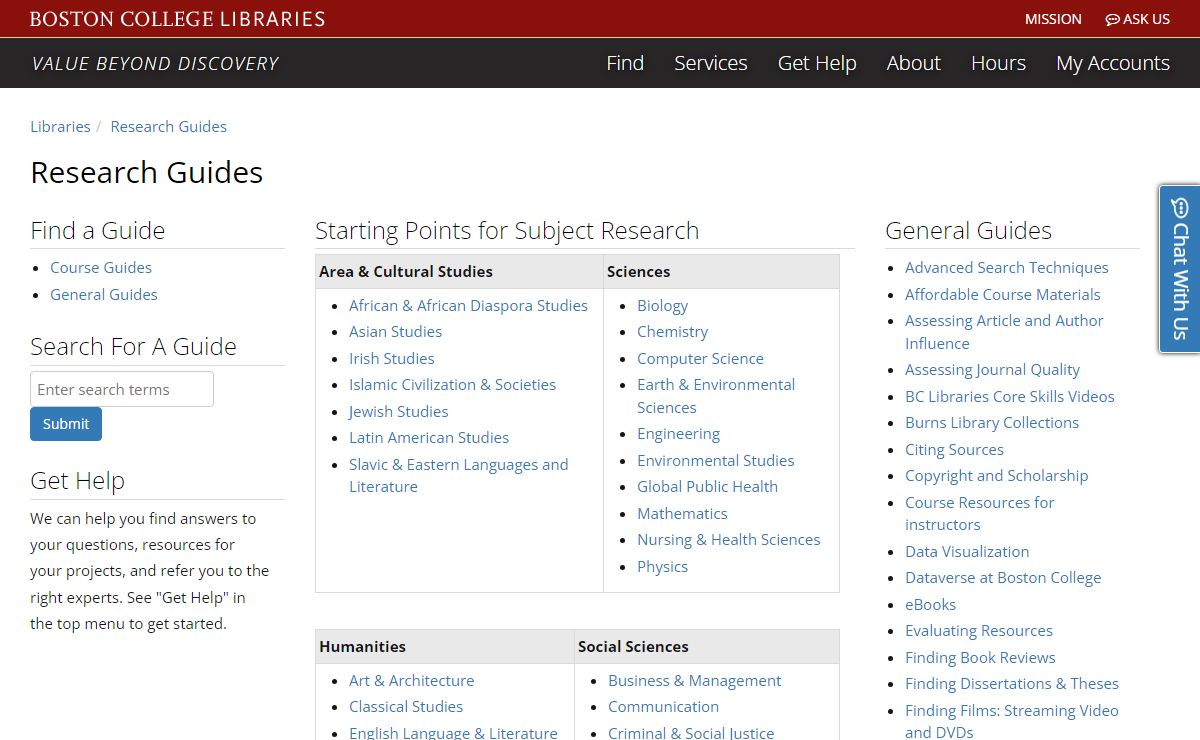The height and width of the screenshot is (740, 1200).
Task: Open Assessing Article and Author Influence guide
Action: 1004,331
